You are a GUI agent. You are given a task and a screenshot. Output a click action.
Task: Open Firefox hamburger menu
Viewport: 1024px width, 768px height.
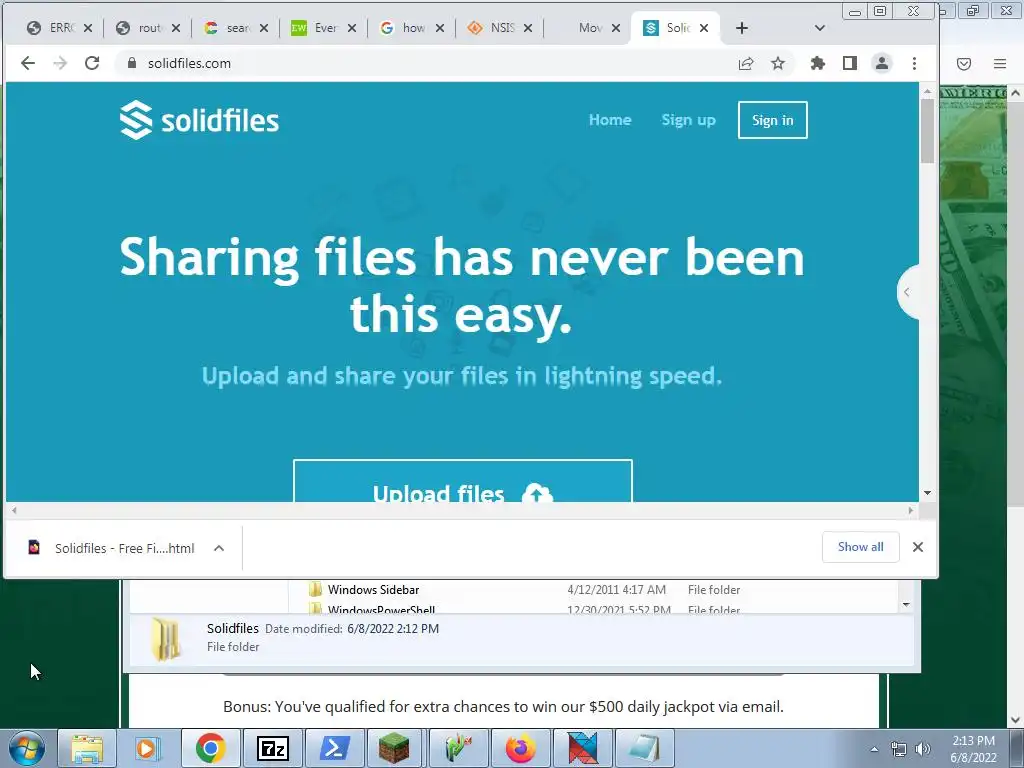pyautogui.click(x=1000, y=63)
